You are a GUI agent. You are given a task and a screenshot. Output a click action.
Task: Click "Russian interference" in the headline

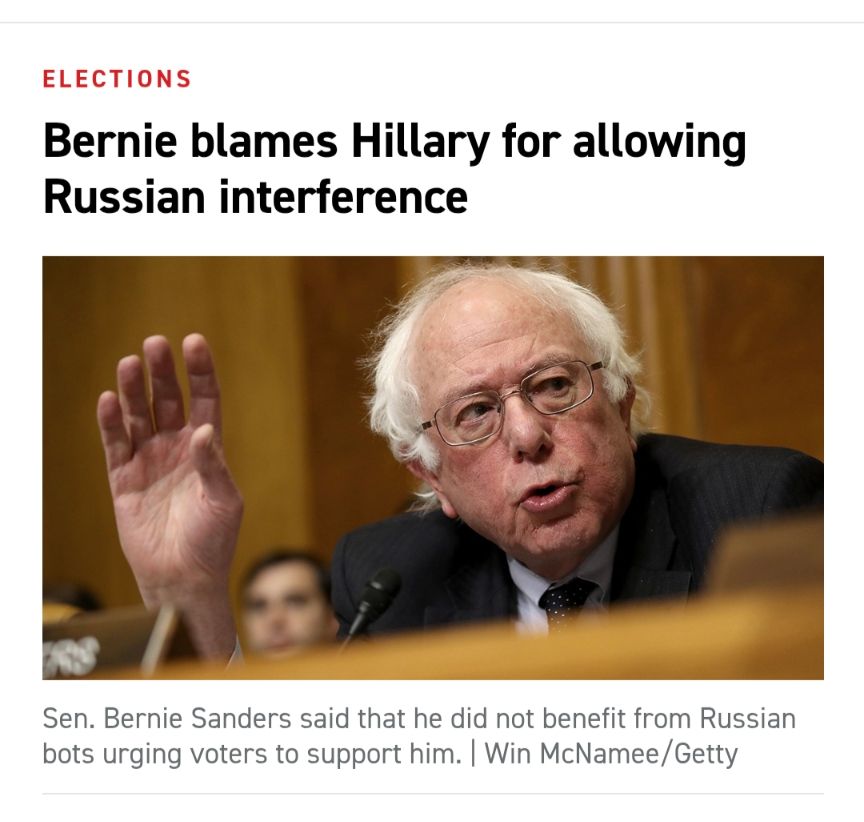[x=255, y=197]
